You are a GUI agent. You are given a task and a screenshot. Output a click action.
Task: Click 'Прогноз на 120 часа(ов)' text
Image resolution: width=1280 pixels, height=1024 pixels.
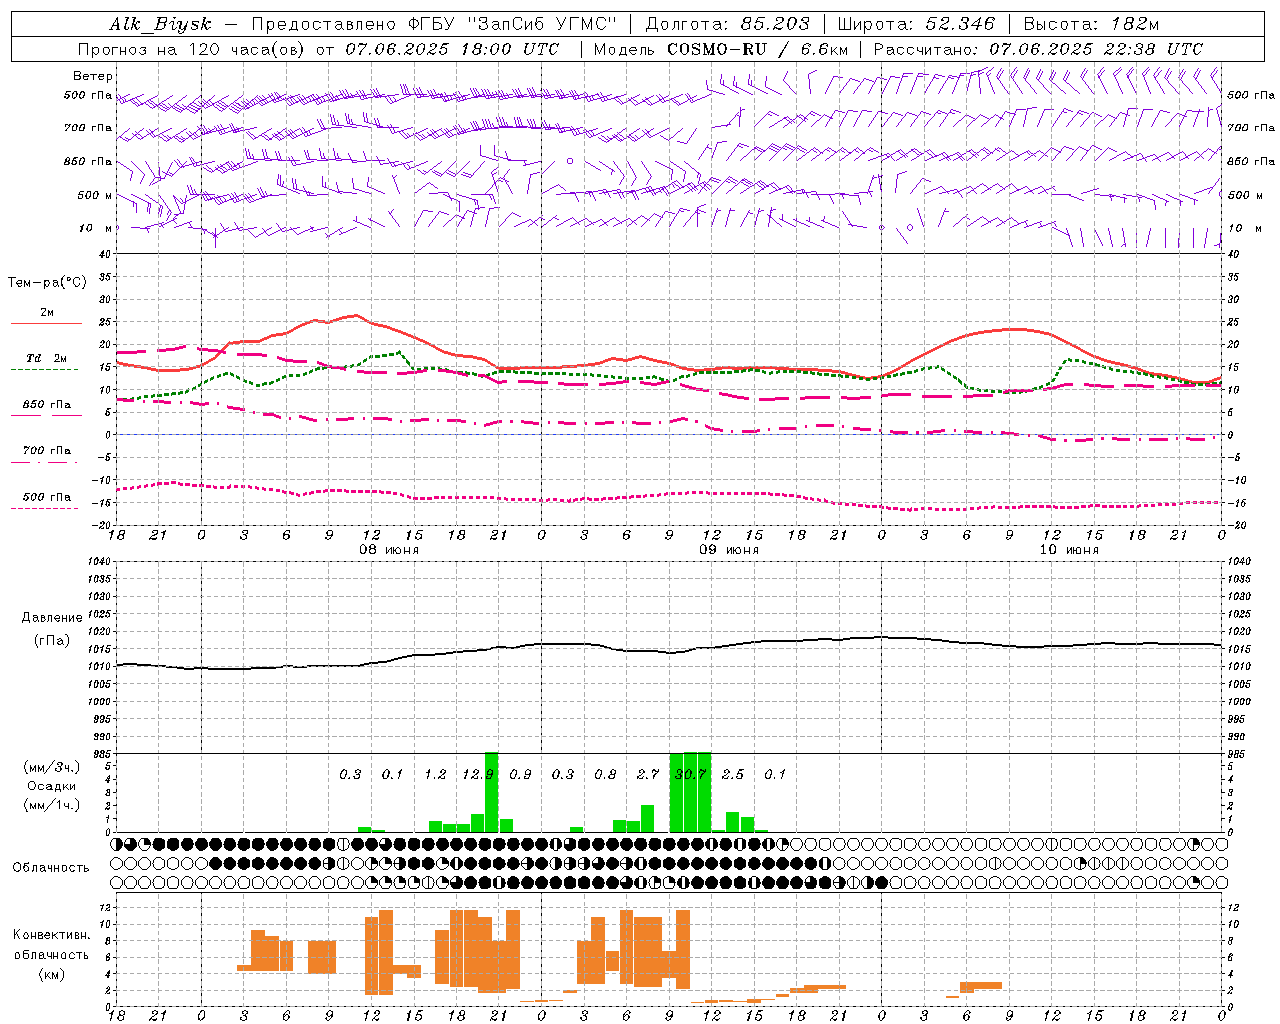(x=193, y=49)
